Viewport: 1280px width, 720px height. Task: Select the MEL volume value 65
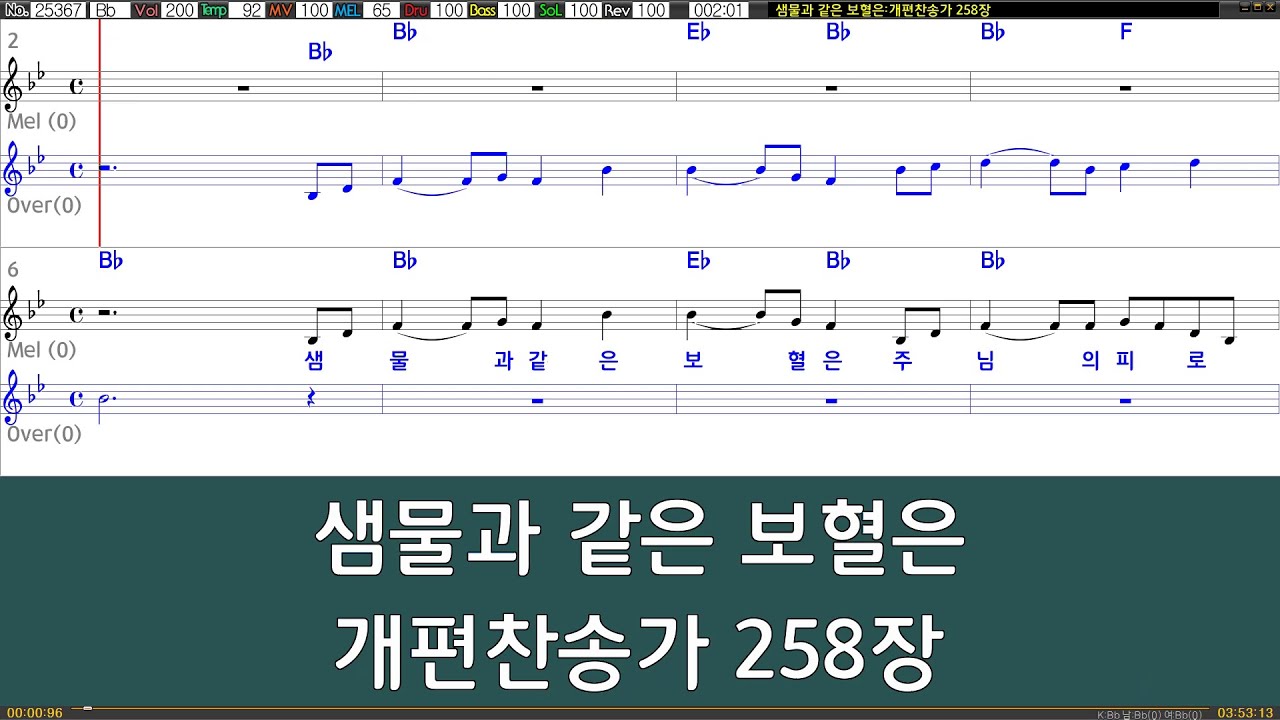coord(381,10)
